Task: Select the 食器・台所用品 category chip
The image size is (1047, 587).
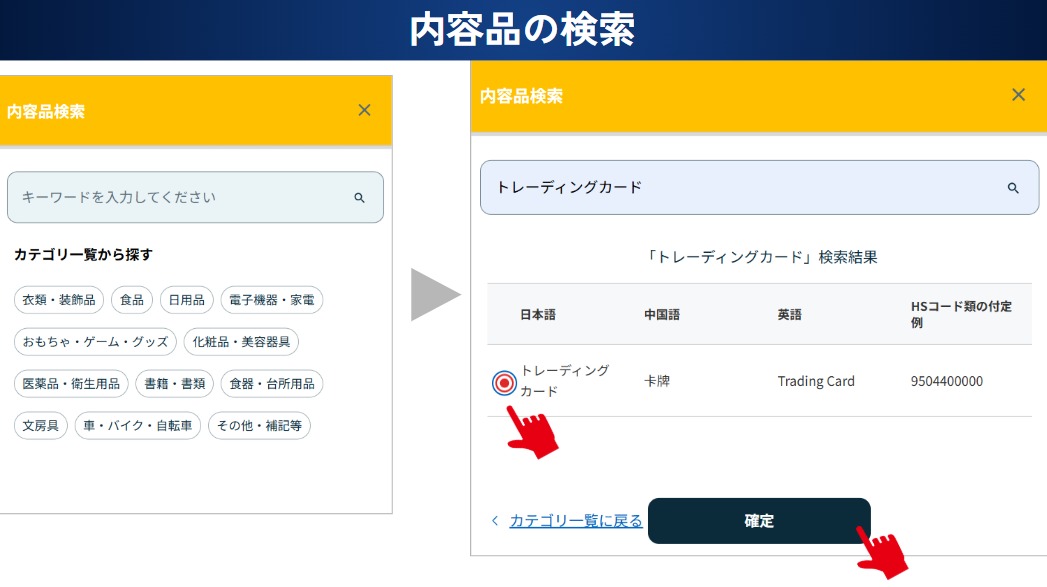Action: click(x=272, y=384)
